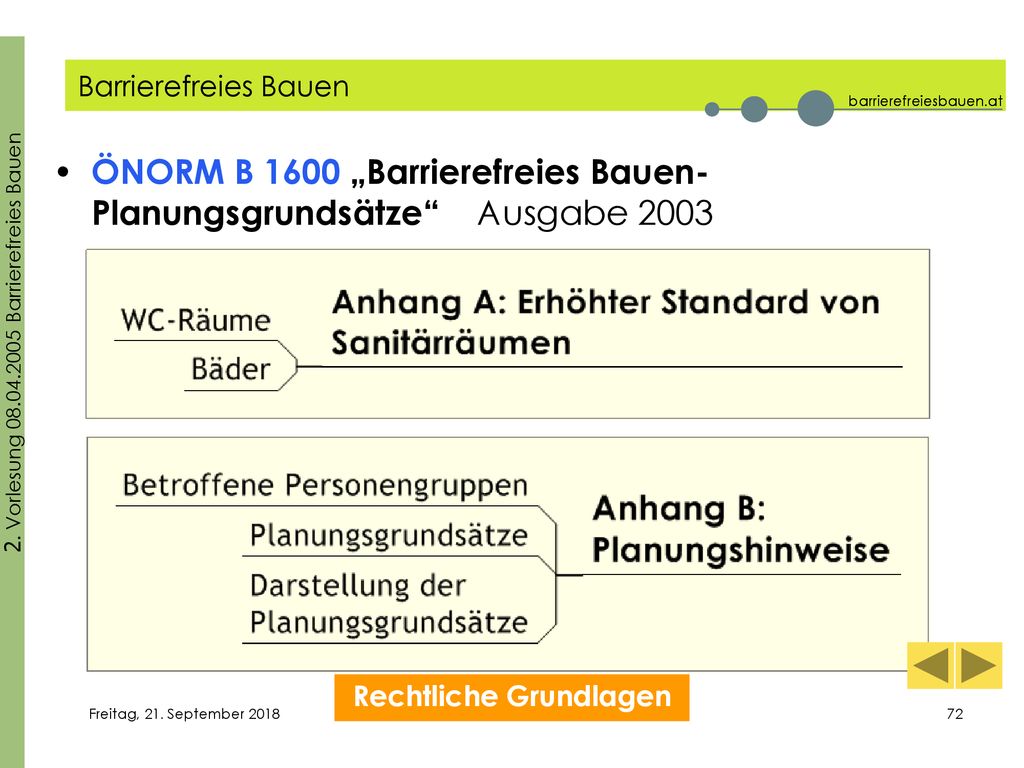This screenshot has width=1024, height=768.
Task: Click the orange Rechtliche Grundlagen button
Action: (511, 697)
